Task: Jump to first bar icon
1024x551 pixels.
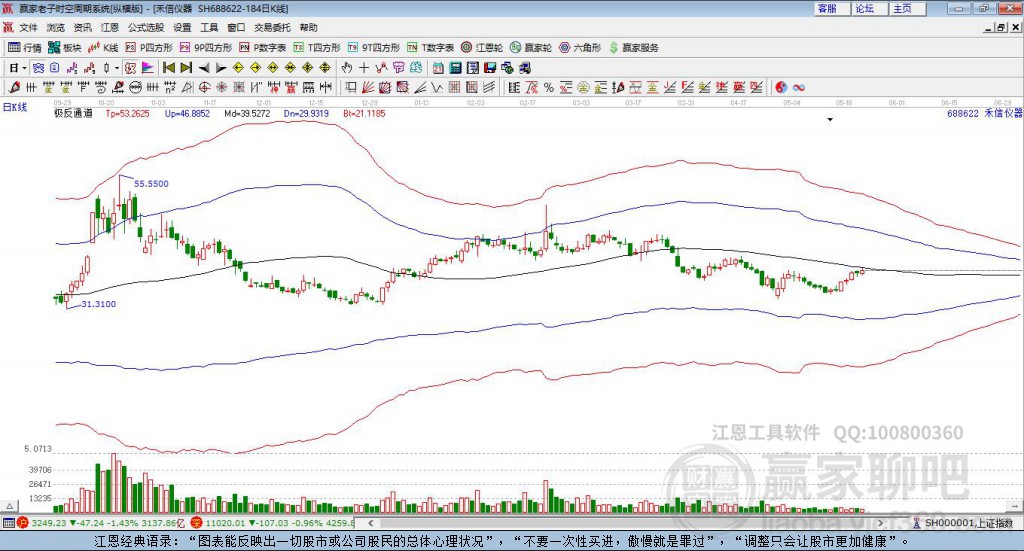Action: (168, 68)
